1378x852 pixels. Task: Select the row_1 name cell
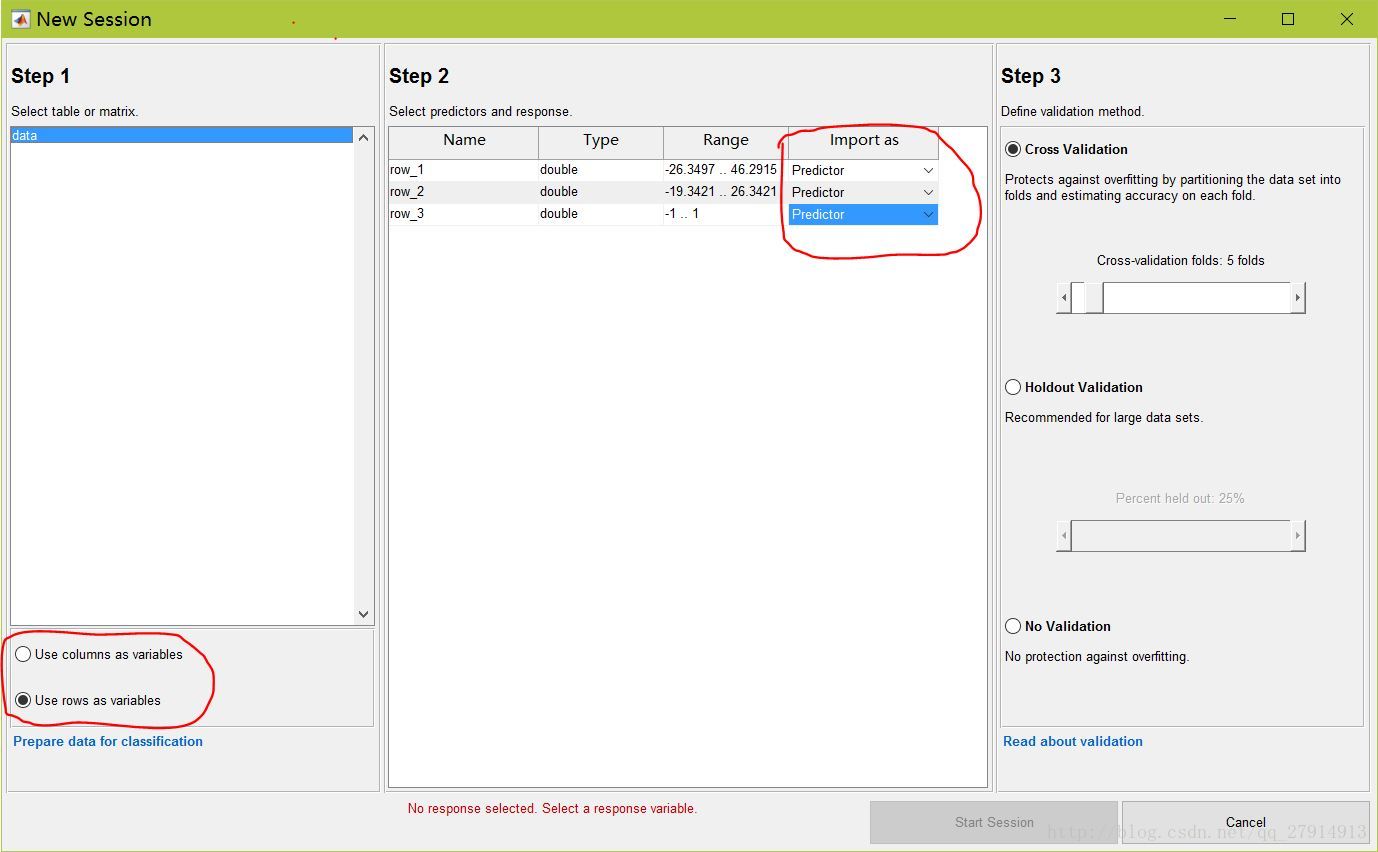(x=464, y=170)
